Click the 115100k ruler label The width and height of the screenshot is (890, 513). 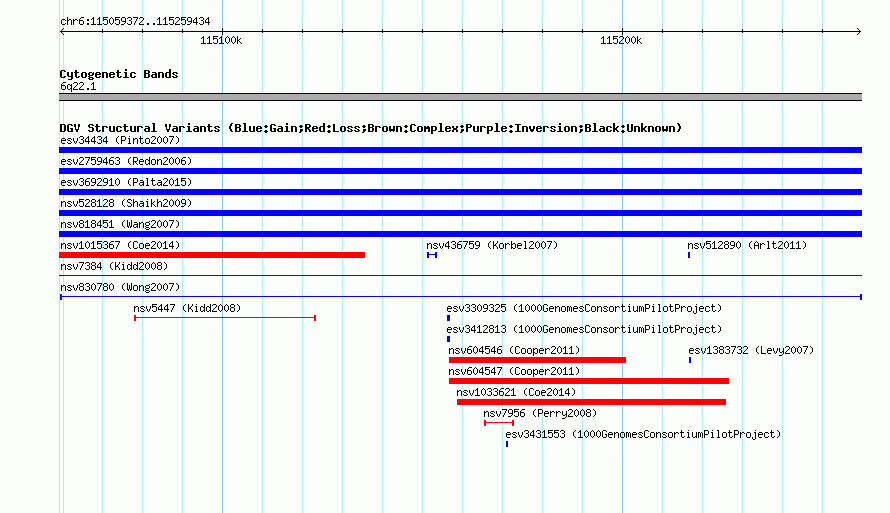[221, 40]
